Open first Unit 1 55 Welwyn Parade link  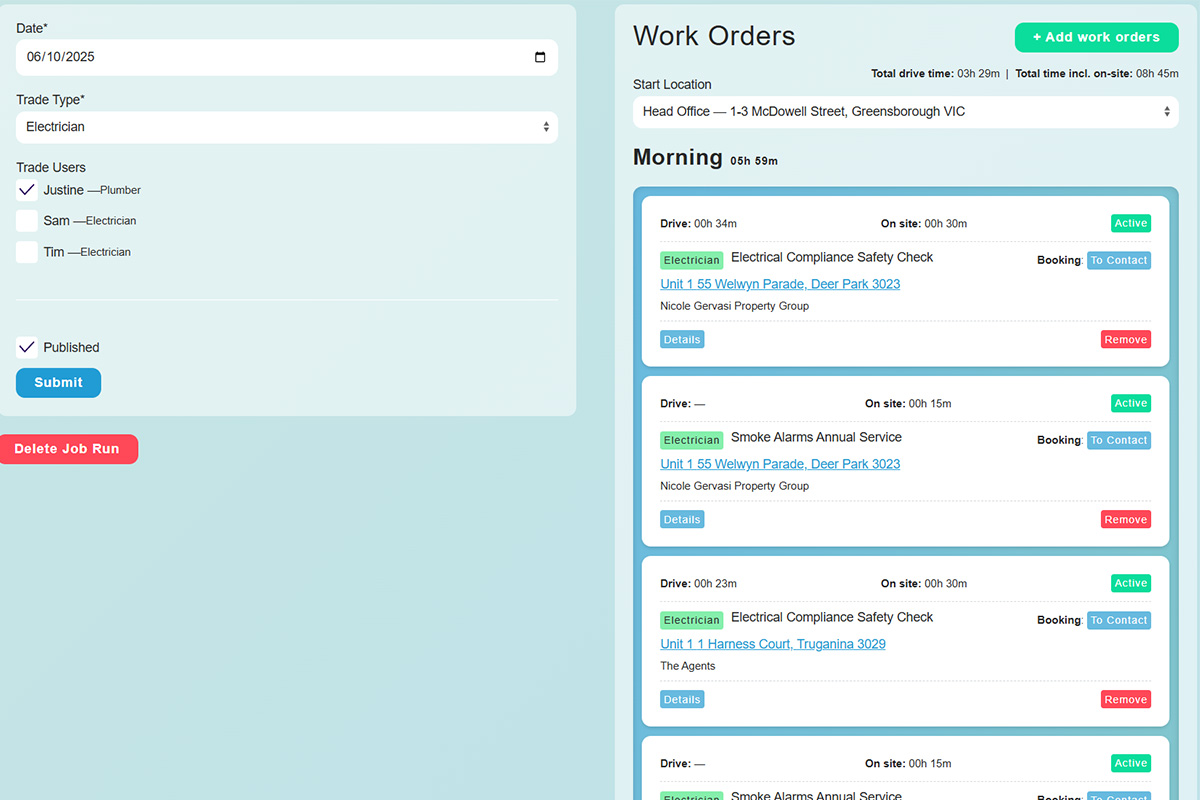click(780, 284)
